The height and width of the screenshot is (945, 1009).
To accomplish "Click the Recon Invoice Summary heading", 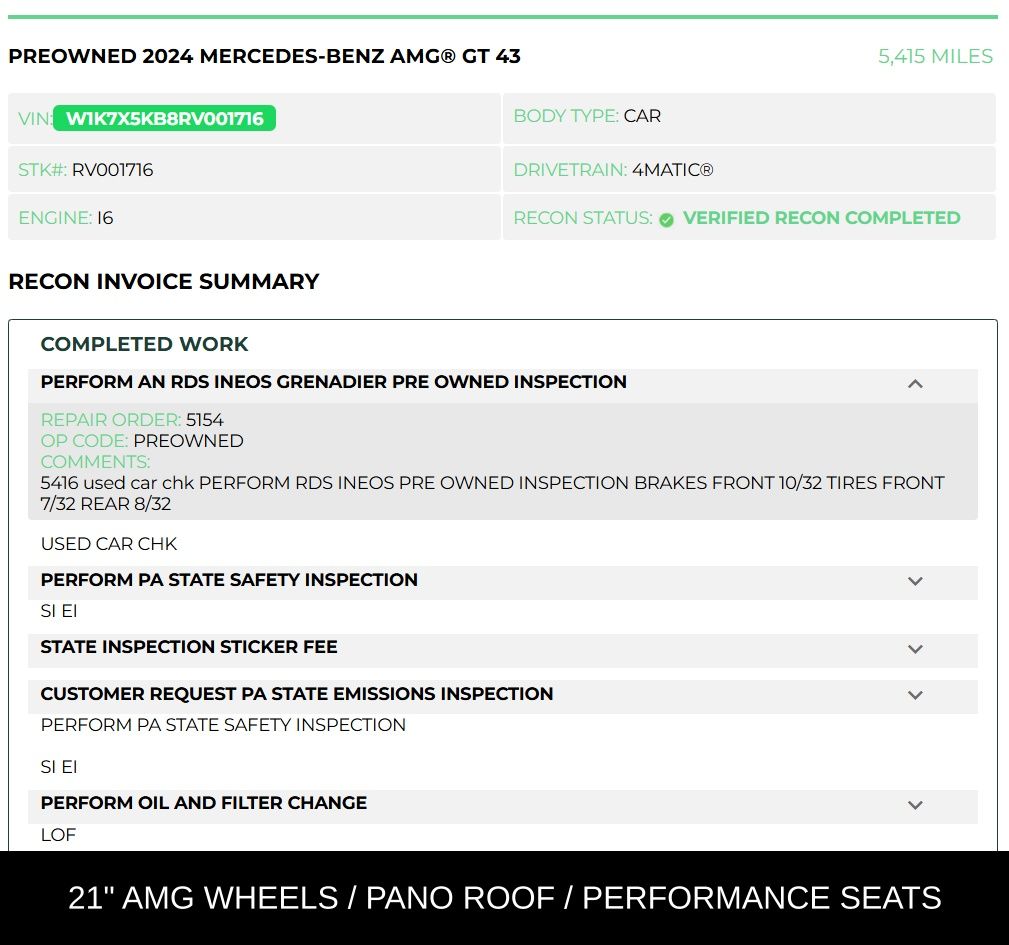I will (164, 282).
